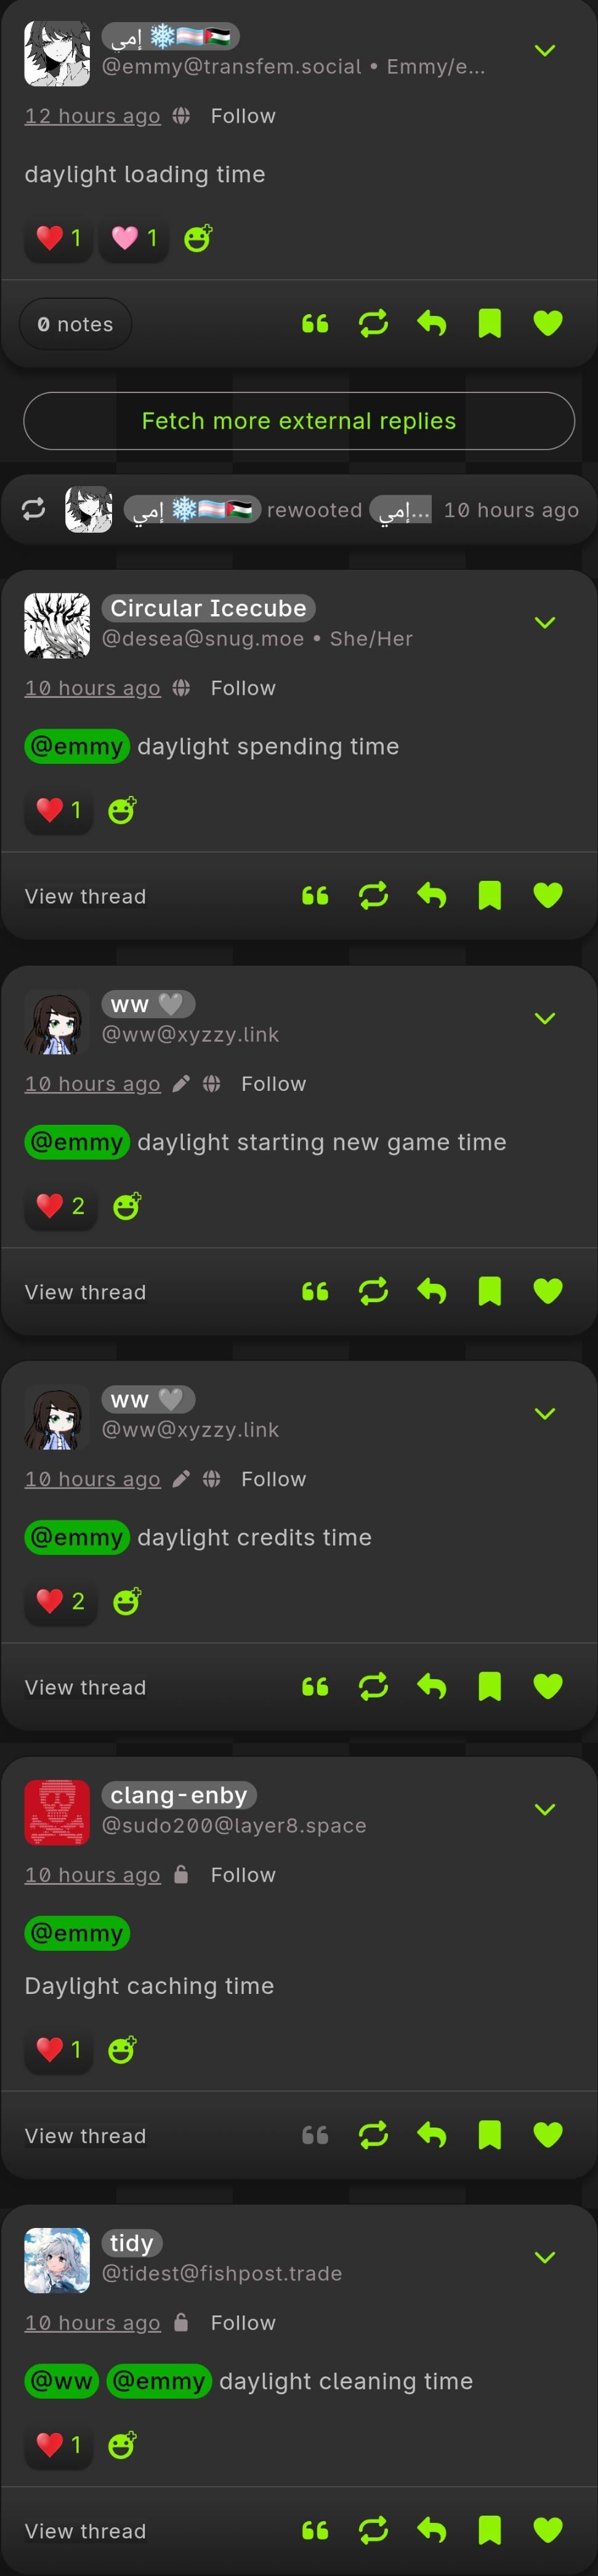Open tidy's avatar thumbnail
This screenshot has width=598, height=2576.
click(x=57, y=2260)
